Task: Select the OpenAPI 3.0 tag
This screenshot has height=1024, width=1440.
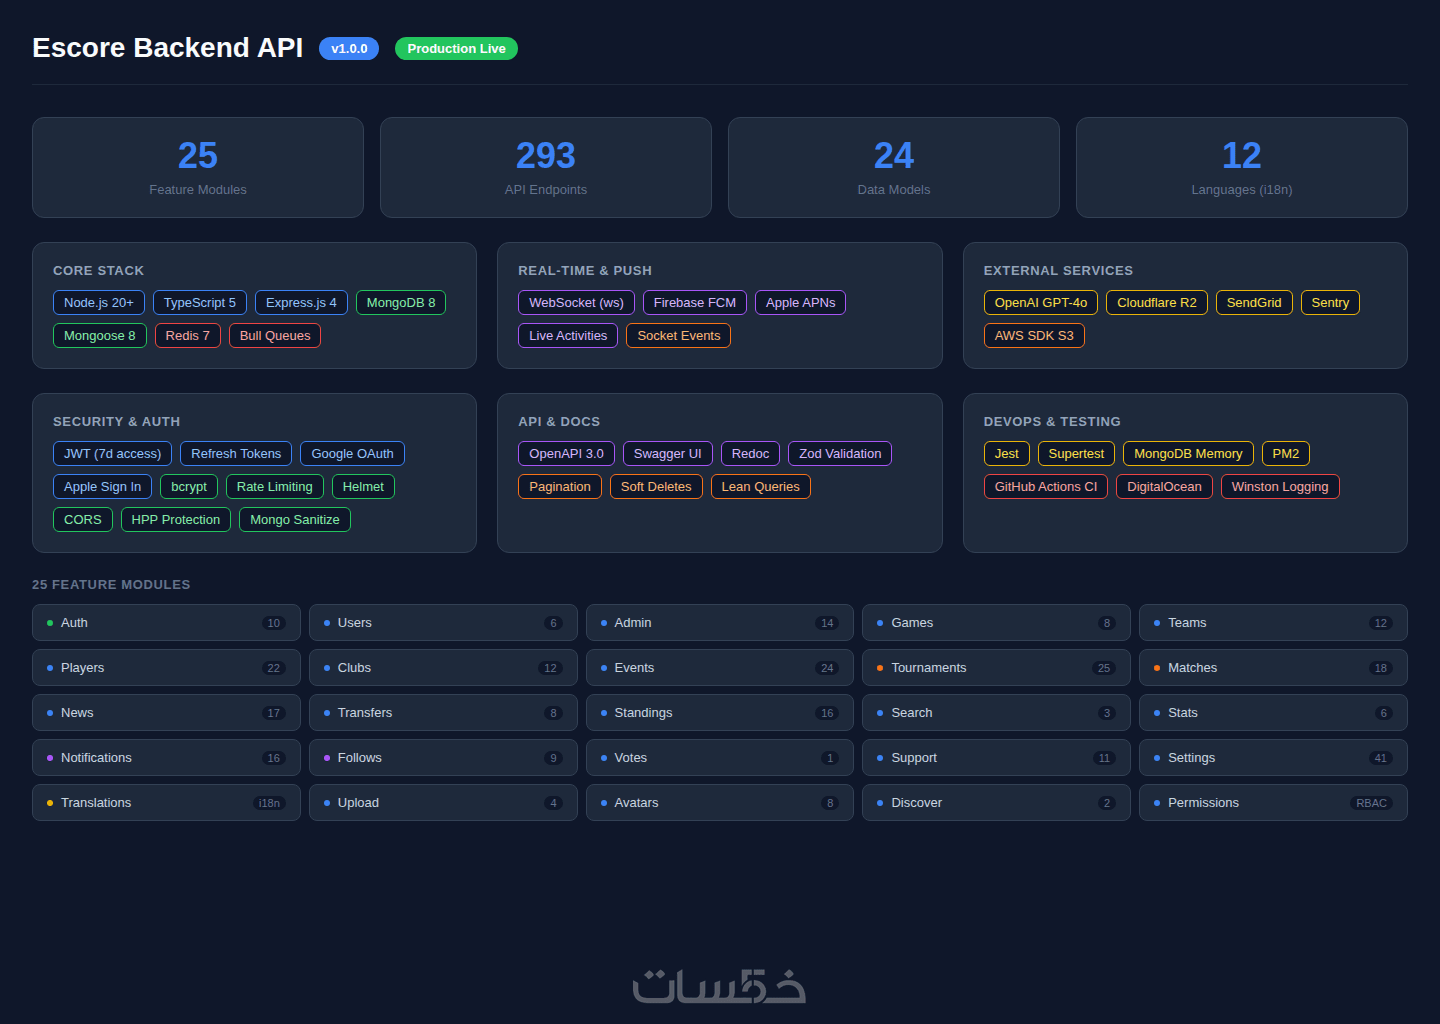Action: coord(566,453)
